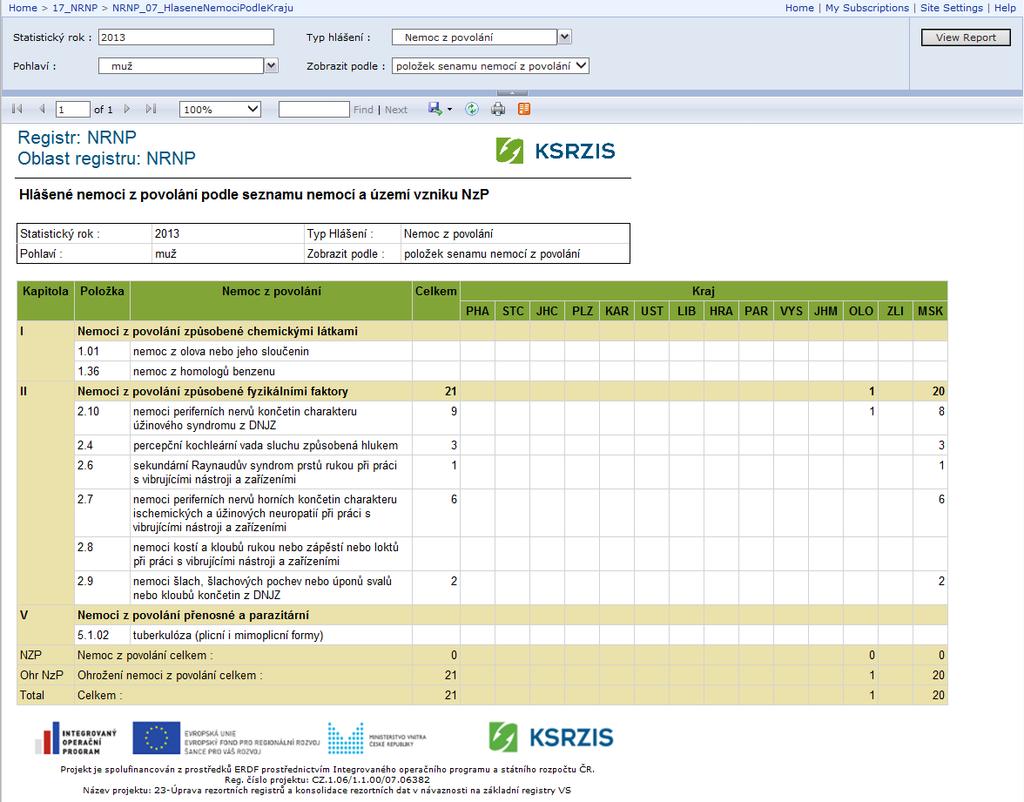The width and height of the screenshot is (1024, 802).
Task: Open the Typ hlášení dropdown arrow
Action: point(565,37)
